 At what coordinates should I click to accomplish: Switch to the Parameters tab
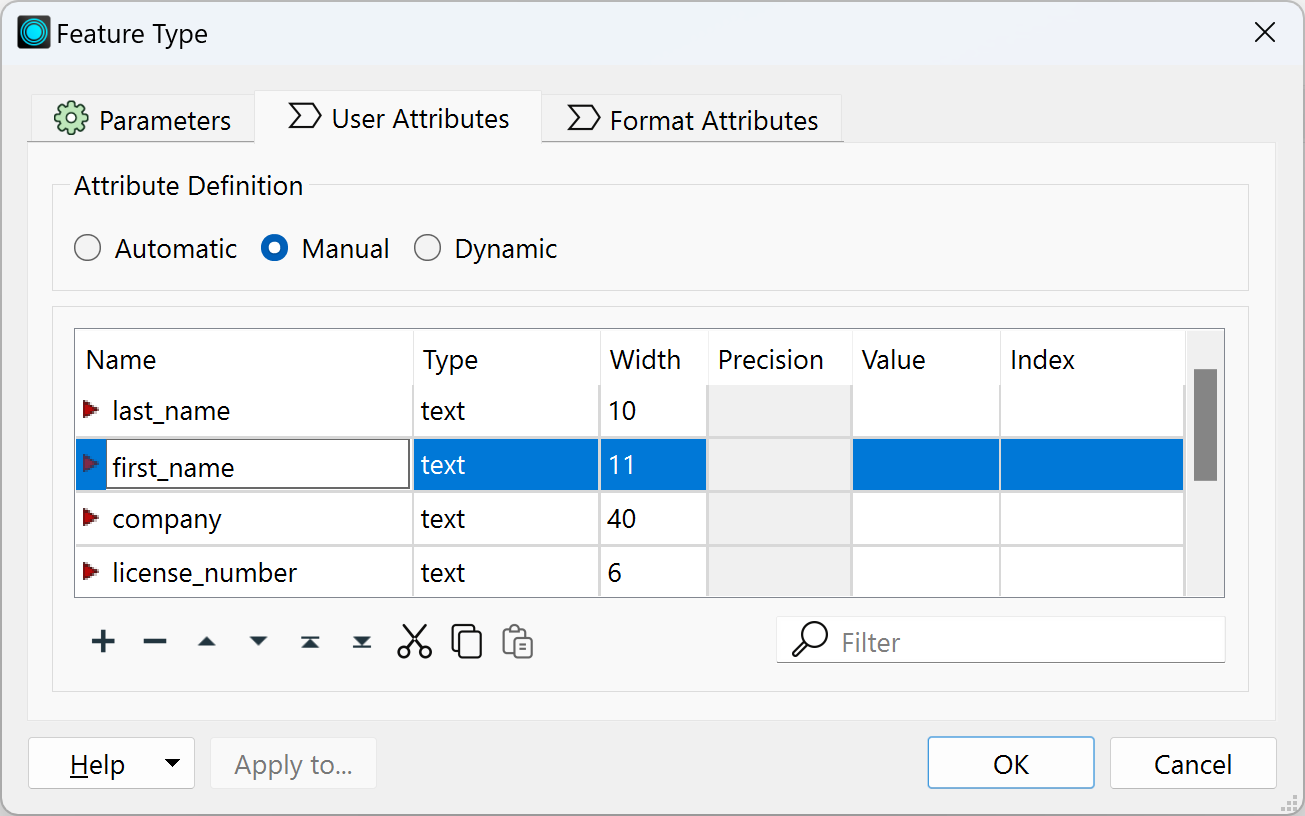(141, 118)
